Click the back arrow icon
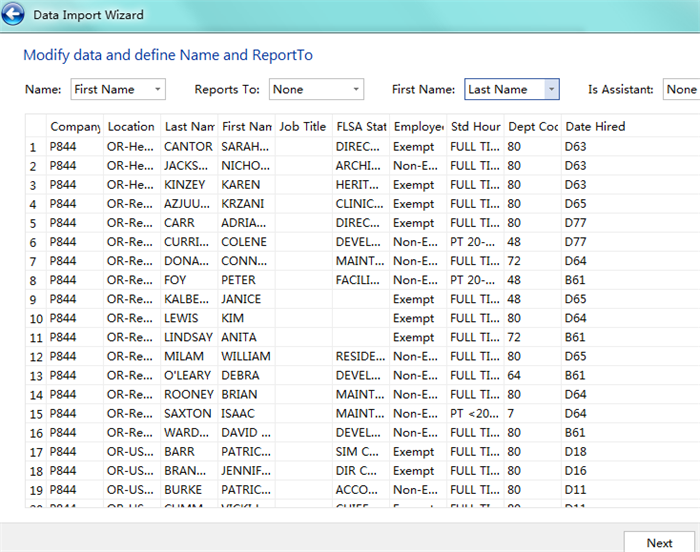Viewport: 700px width, 552px height. (x=15, y=15)
